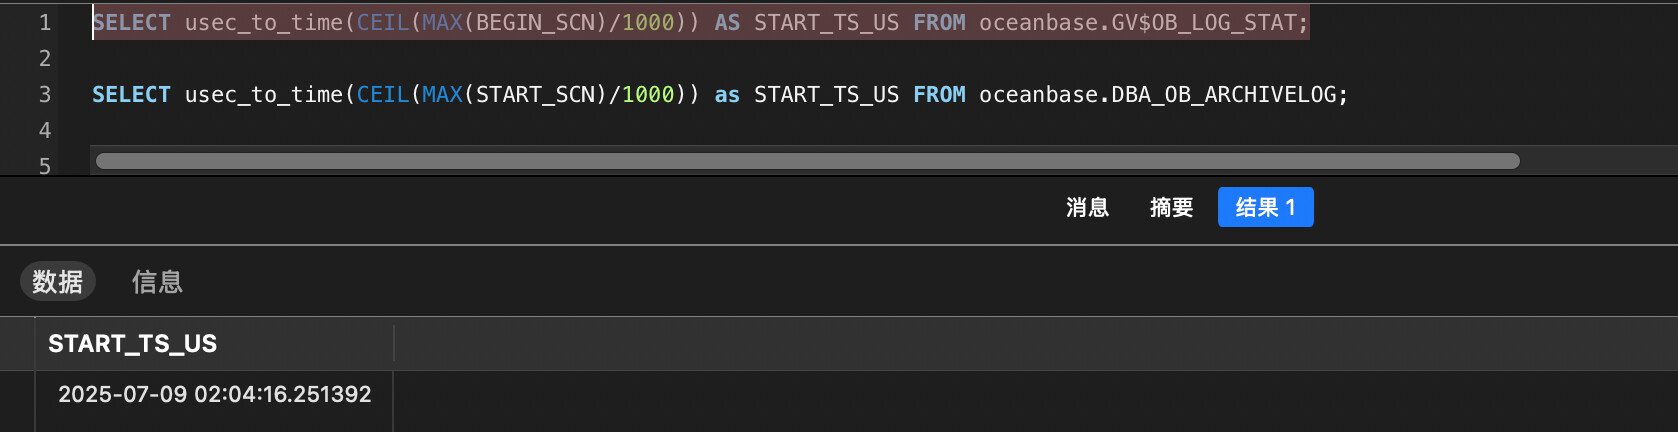Open the 摘要 tab
The width and height of the screenshot is (1678, 432).
(1171, 207)
